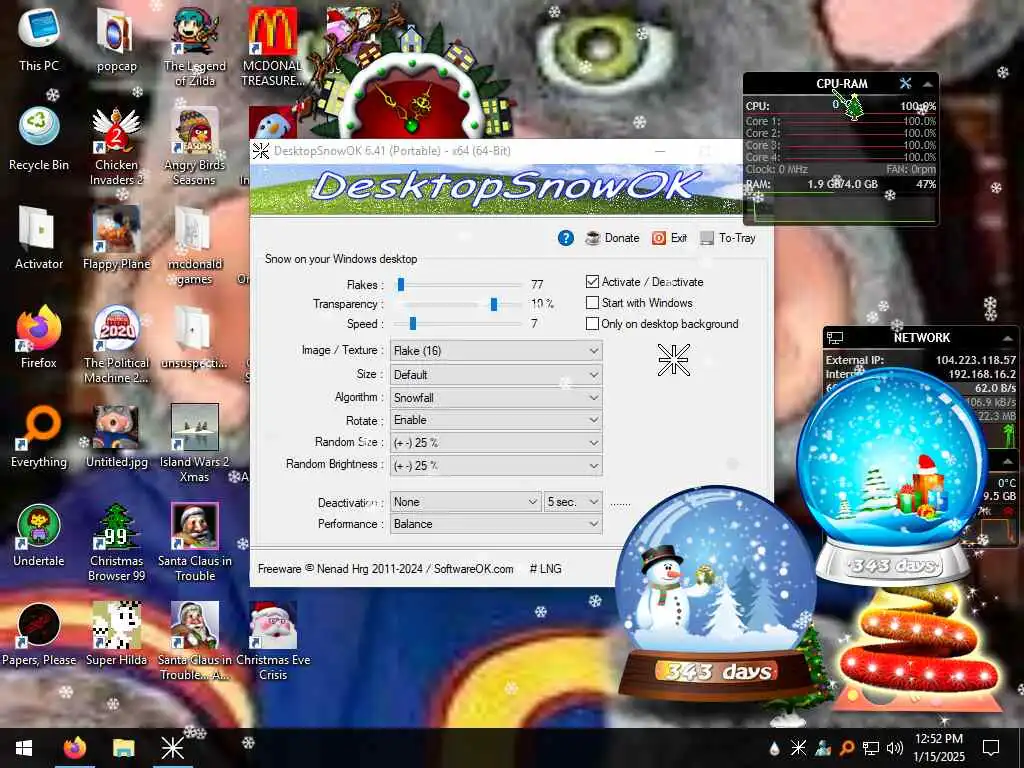Select the popcap desktop icon
1024x768 pixels.
(x=116, y=39)
